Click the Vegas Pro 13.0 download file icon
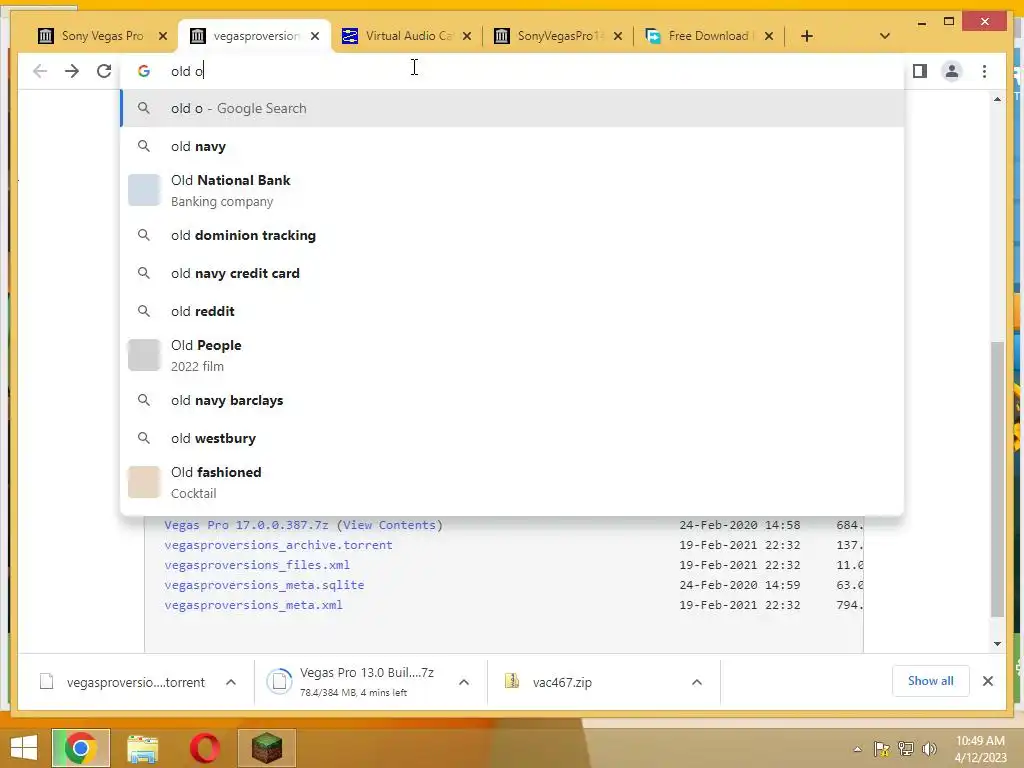This screenshot has width=1024, height=768. 280,682
